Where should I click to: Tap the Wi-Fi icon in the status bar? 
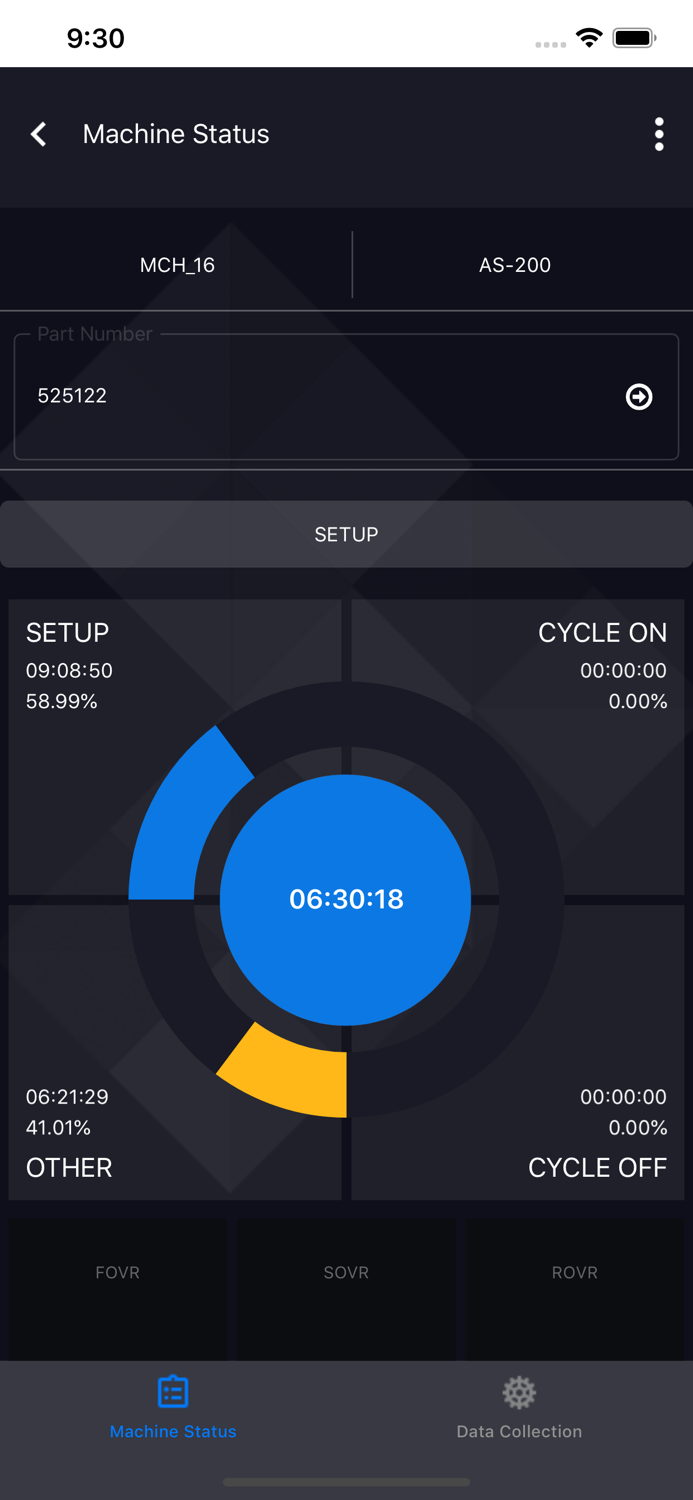[x=589, y=37]
